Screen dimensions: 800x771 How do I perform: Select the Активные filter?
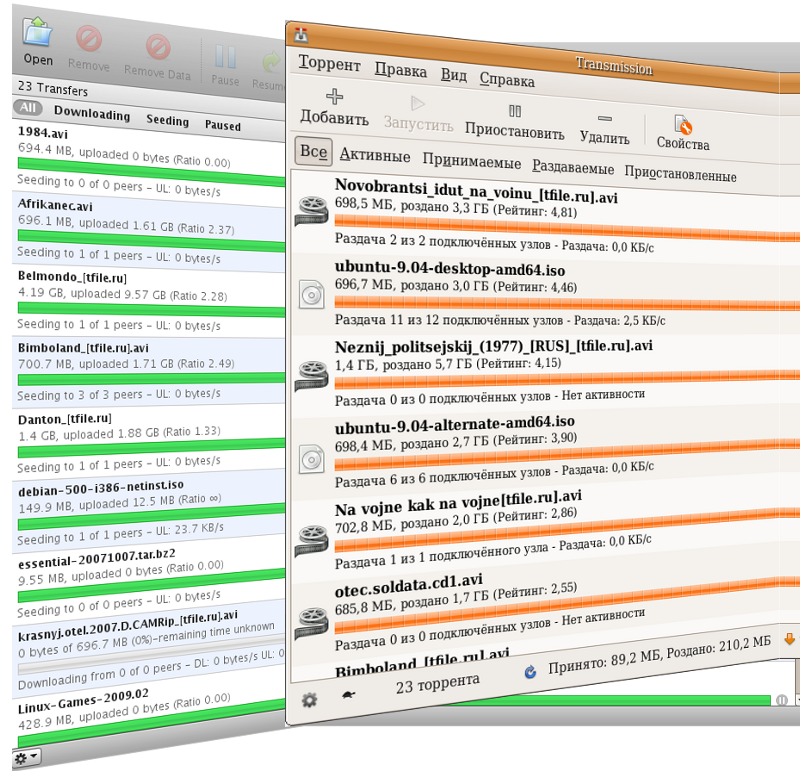tap(374, 155)
